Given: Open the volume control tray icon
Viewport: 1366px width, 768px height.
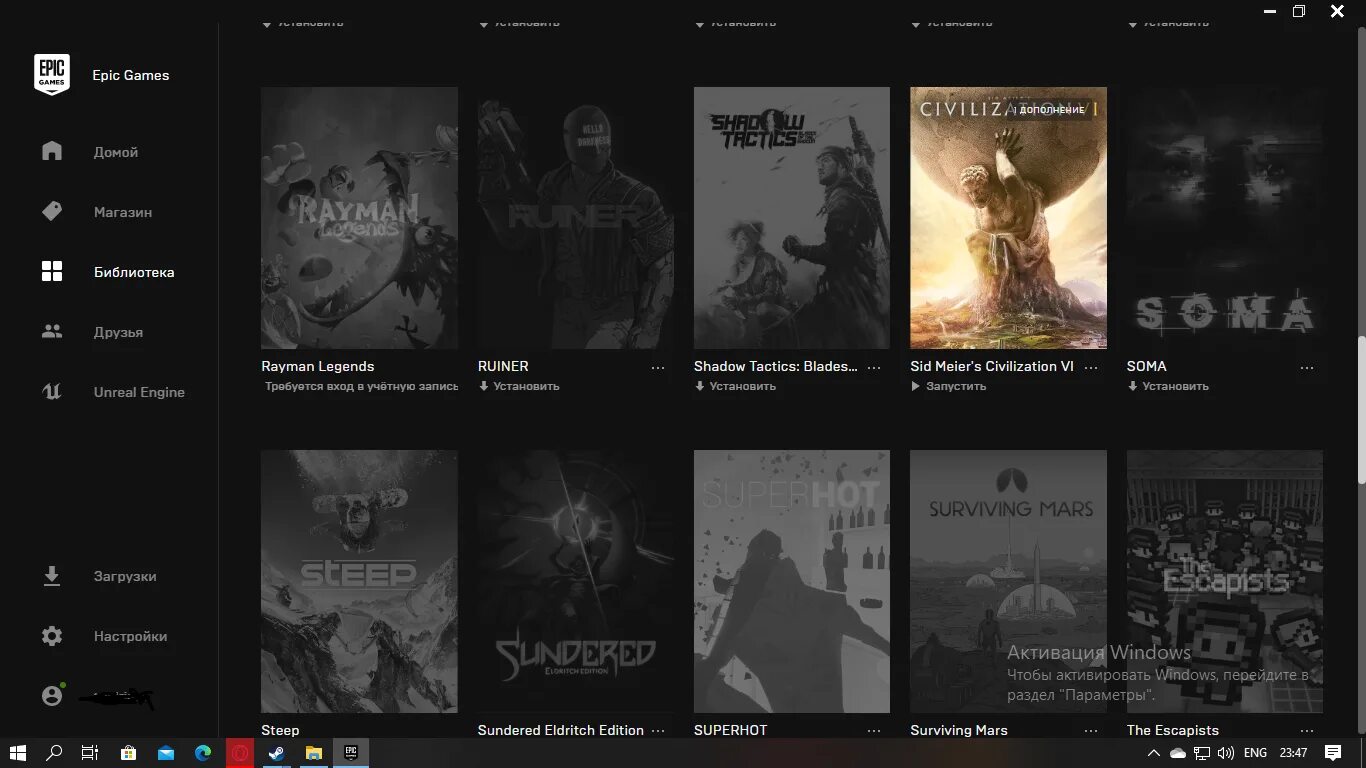Looking at the screenshot, I should coord(1225,753).
